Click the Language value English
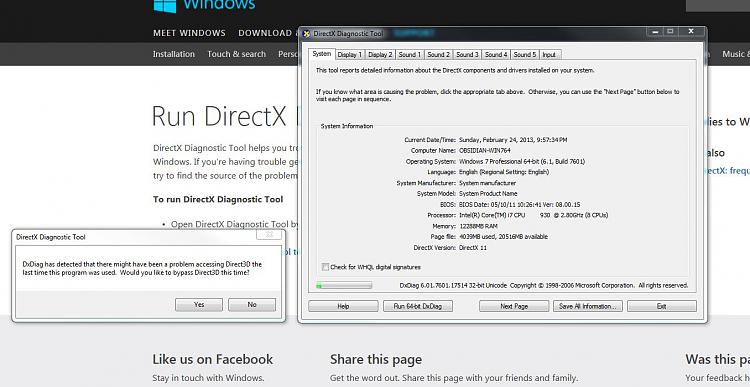Image resolution: width=750 pixels, height=387 pixels. pyautogui.click(x=504, y=172)
